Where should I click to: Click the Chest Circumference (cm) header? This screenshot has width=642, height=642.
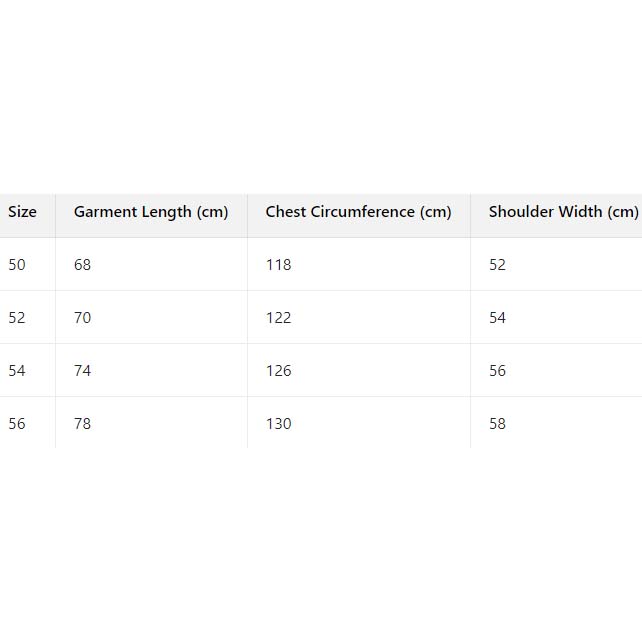358,212
